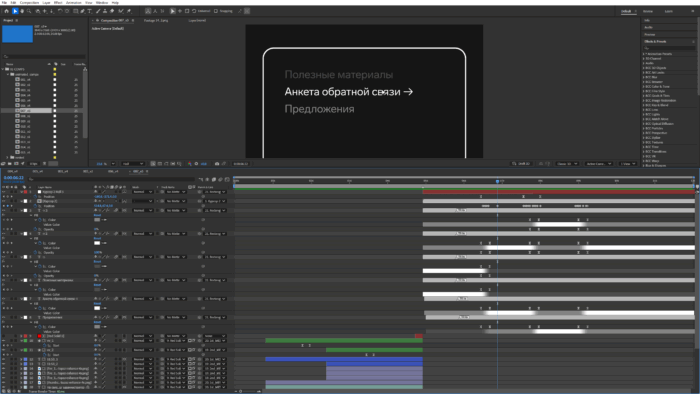
Task: Open the Parent dropdown for layer 4
Action: tap(215, 233)
